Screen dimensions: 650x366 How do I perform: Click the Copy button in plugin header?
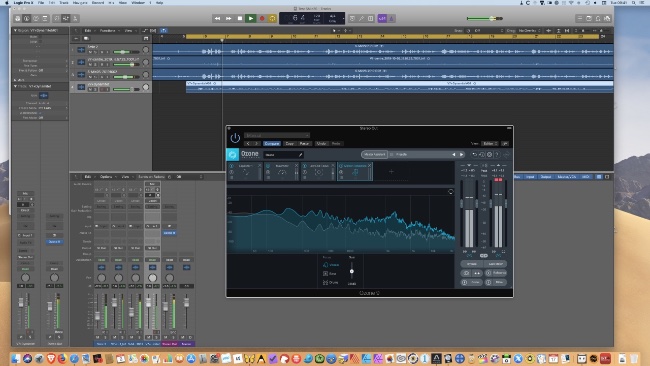[289, 143]
